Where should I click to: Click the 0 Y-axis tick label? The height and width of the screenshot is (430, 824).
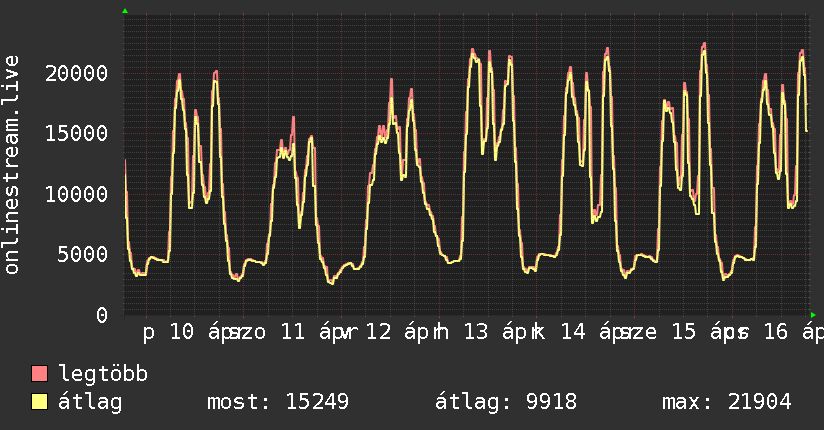pyautogui.click(x=101, y=314)
